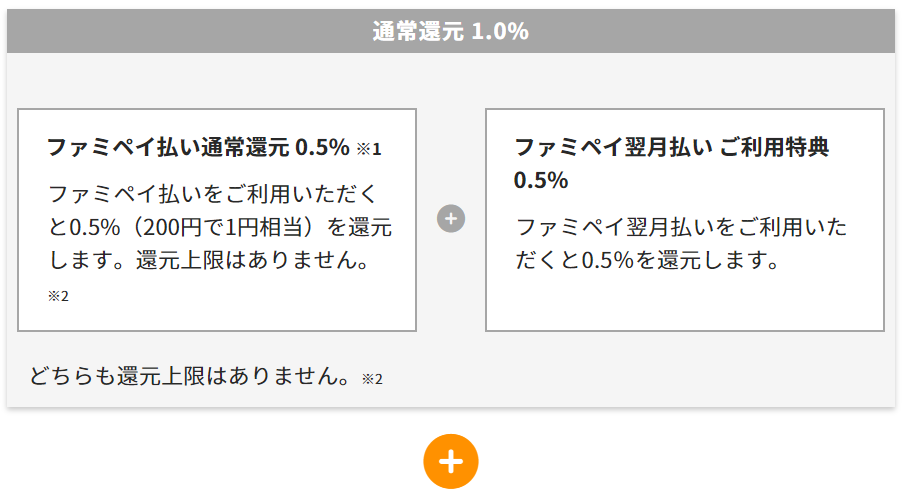Click the ファミペイ翌月払いをご利用いた line in the right card
The image size is (908, 501).
(680, 227)
